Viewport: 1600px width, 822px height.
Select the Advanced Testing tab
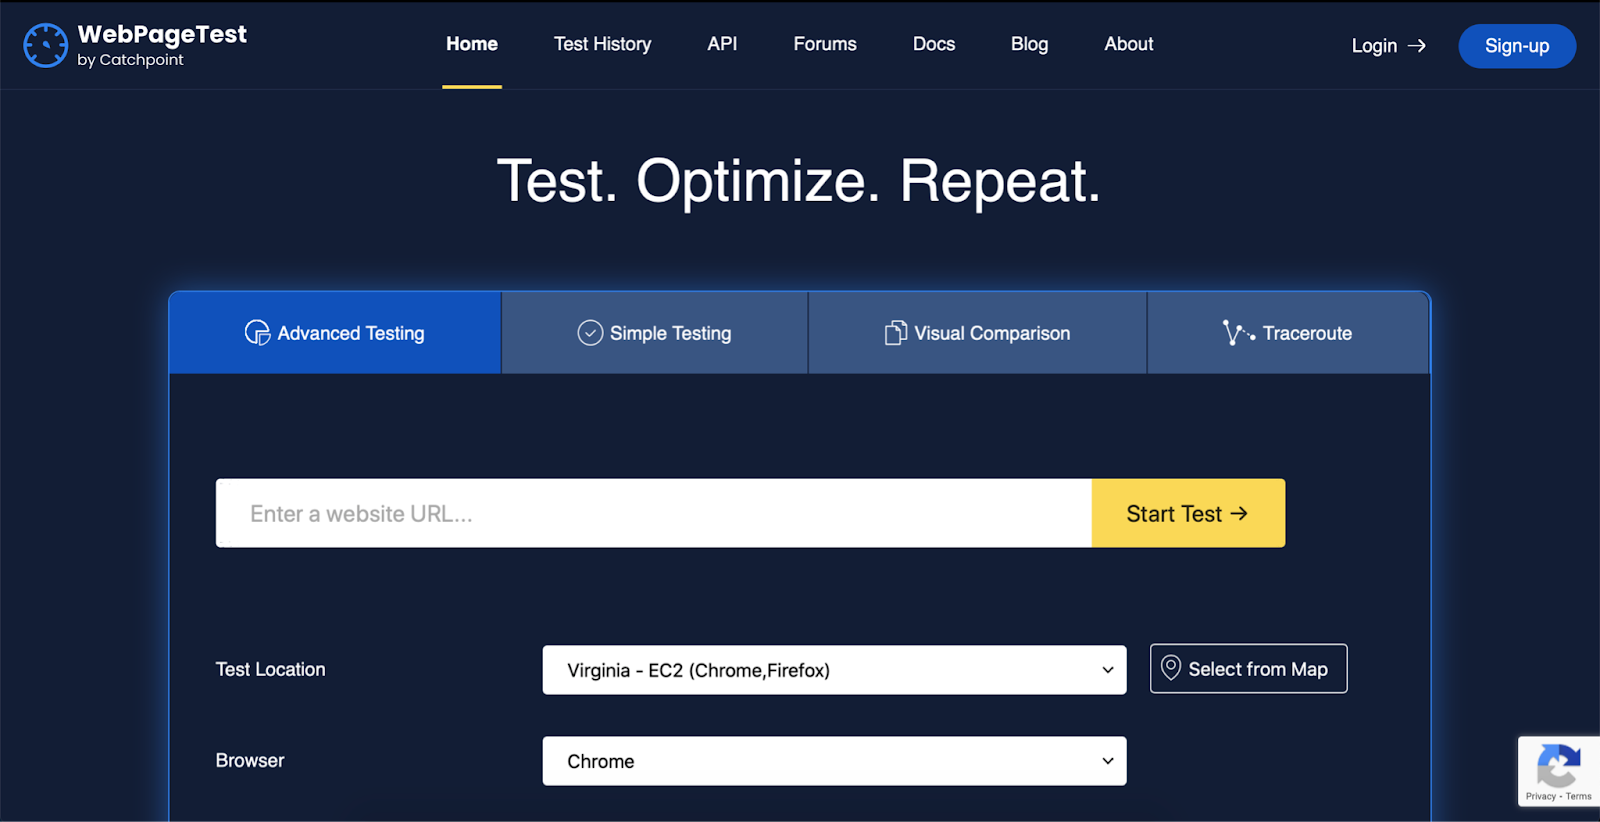(x=335, y=333)
